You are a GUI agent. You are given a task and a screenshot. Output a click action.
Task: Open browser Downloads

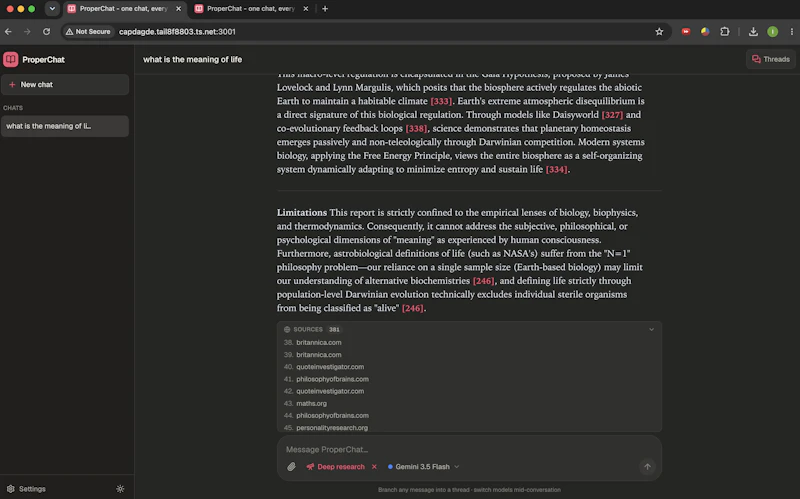(x=753, y=32)
